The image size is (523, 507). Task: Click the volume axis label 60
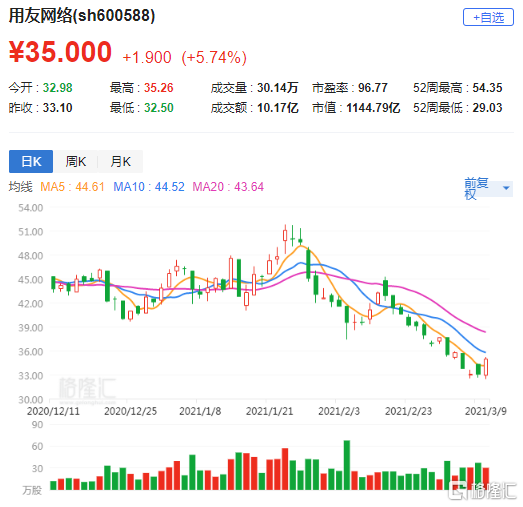coord(37,446)
